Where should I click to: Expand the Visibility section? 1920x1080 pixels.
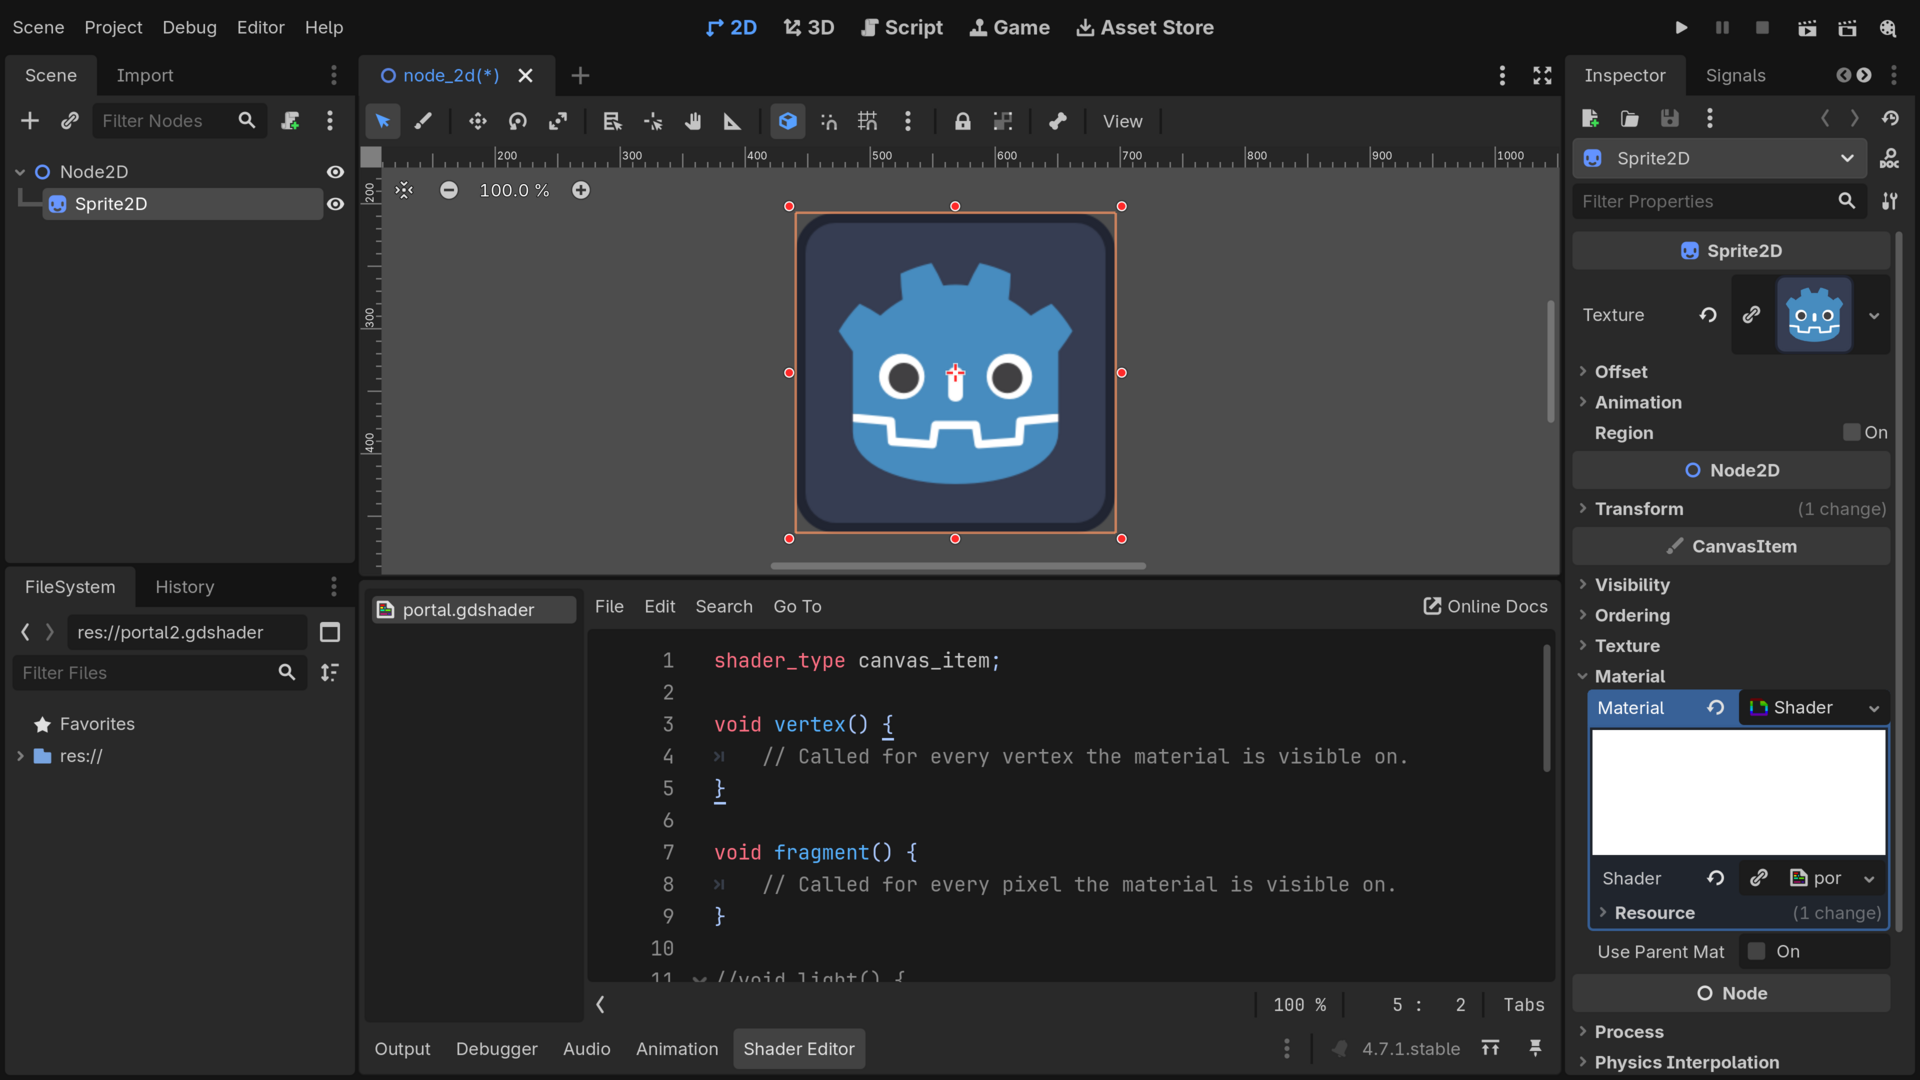pyautogui.click(x=1732, y=585)
